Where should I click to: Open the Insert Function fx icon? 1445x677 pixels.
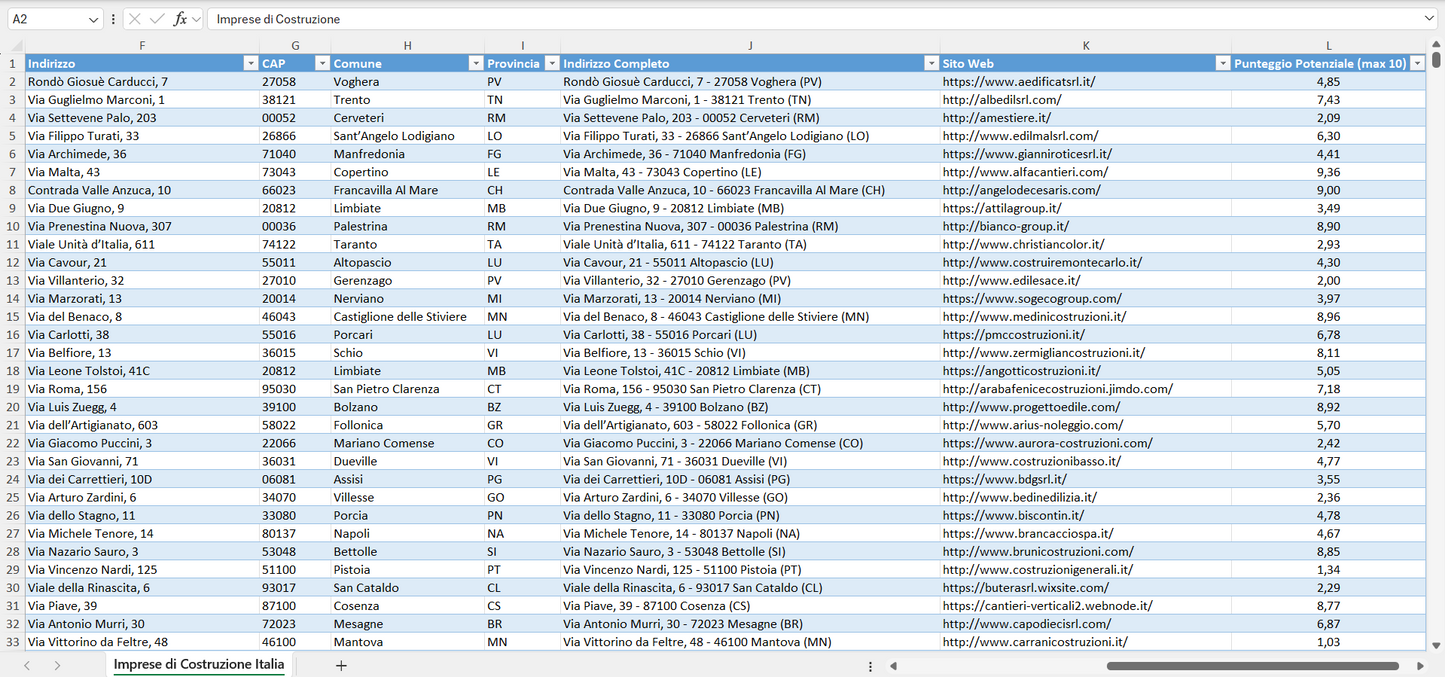179,18
